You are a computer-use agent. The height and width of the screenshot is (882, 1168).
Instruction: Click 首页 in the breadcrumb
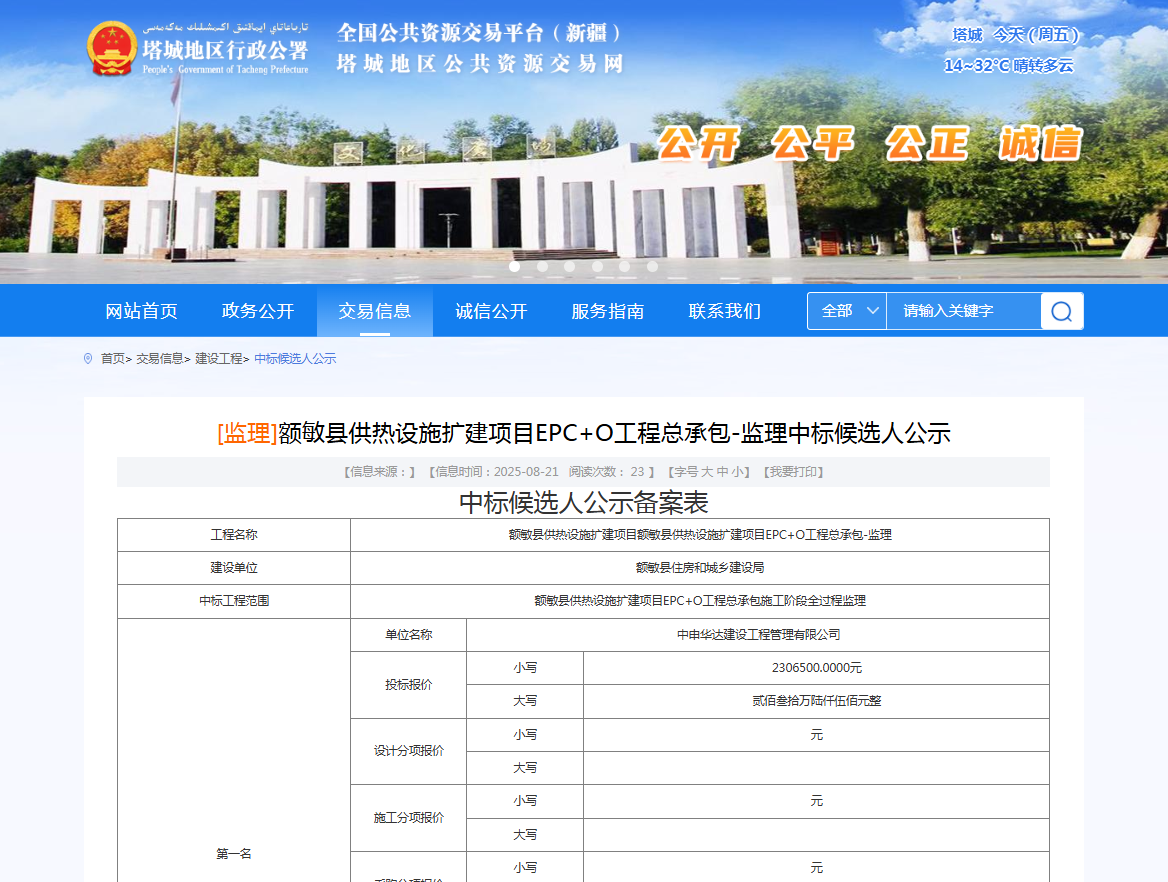coord(113,358)
